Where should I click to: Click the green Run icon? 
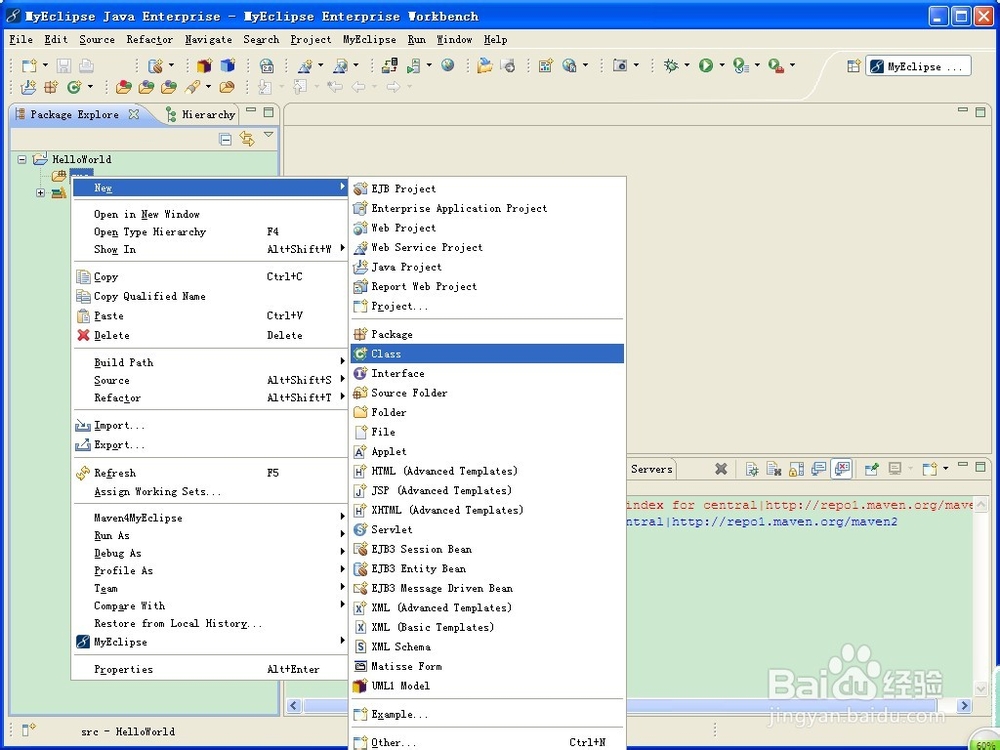(705, 65)
